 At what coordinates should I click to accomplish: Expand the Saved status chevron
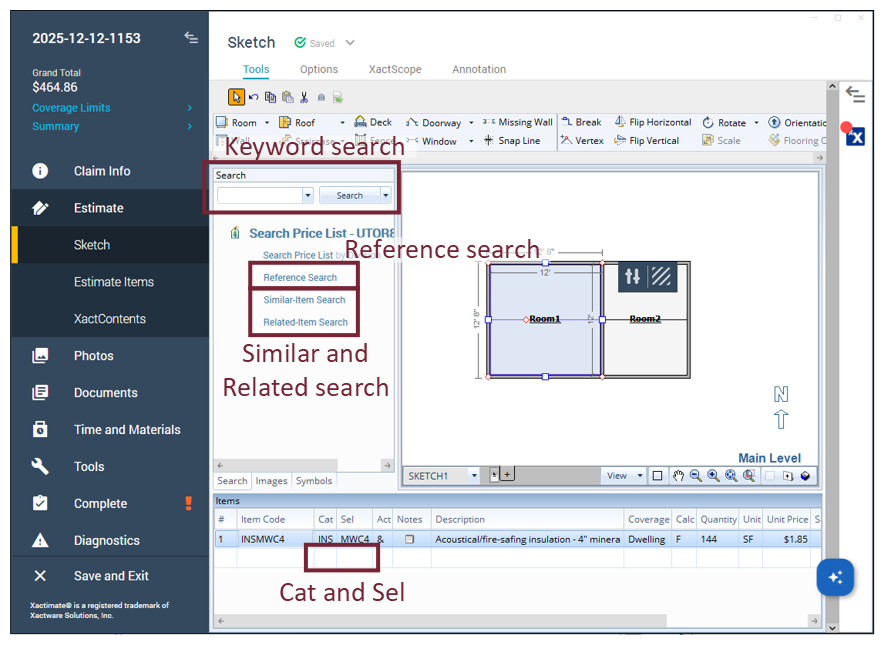[x=350, y=43]
